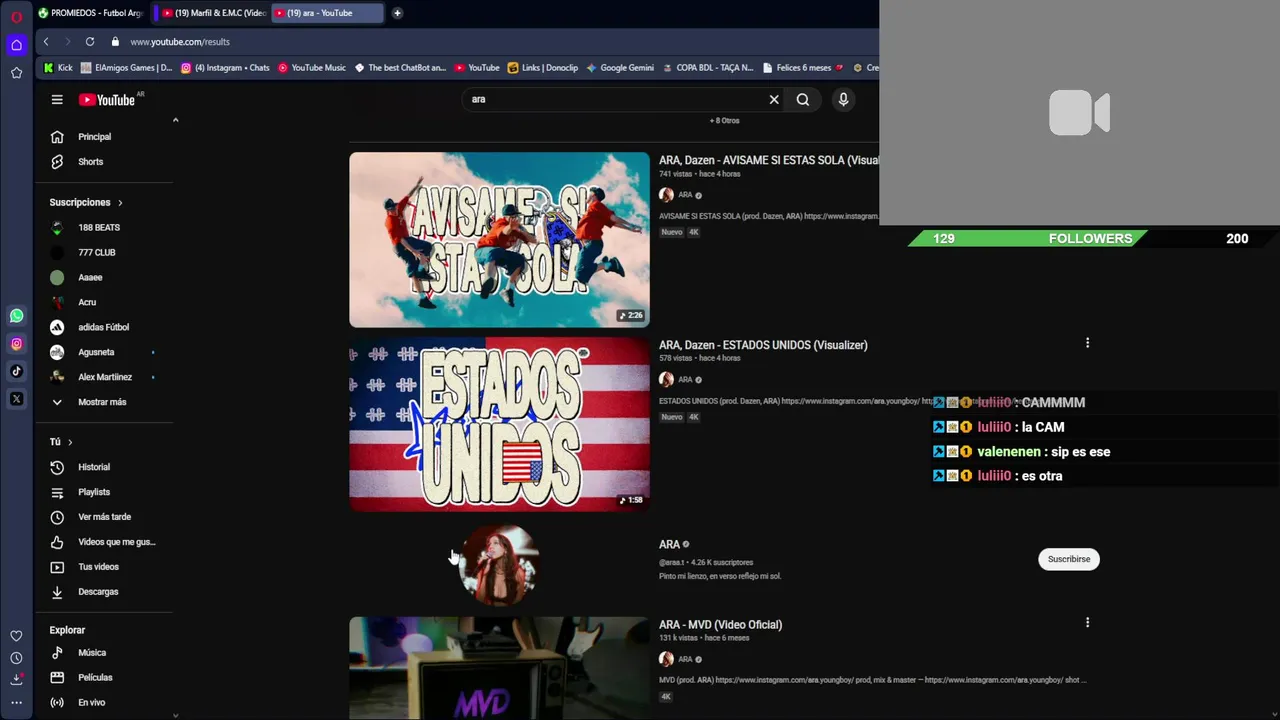The width and height of the screenshot is (1280, 720).
Task: Reload the page with refresh icon
Action: point(90,42)
